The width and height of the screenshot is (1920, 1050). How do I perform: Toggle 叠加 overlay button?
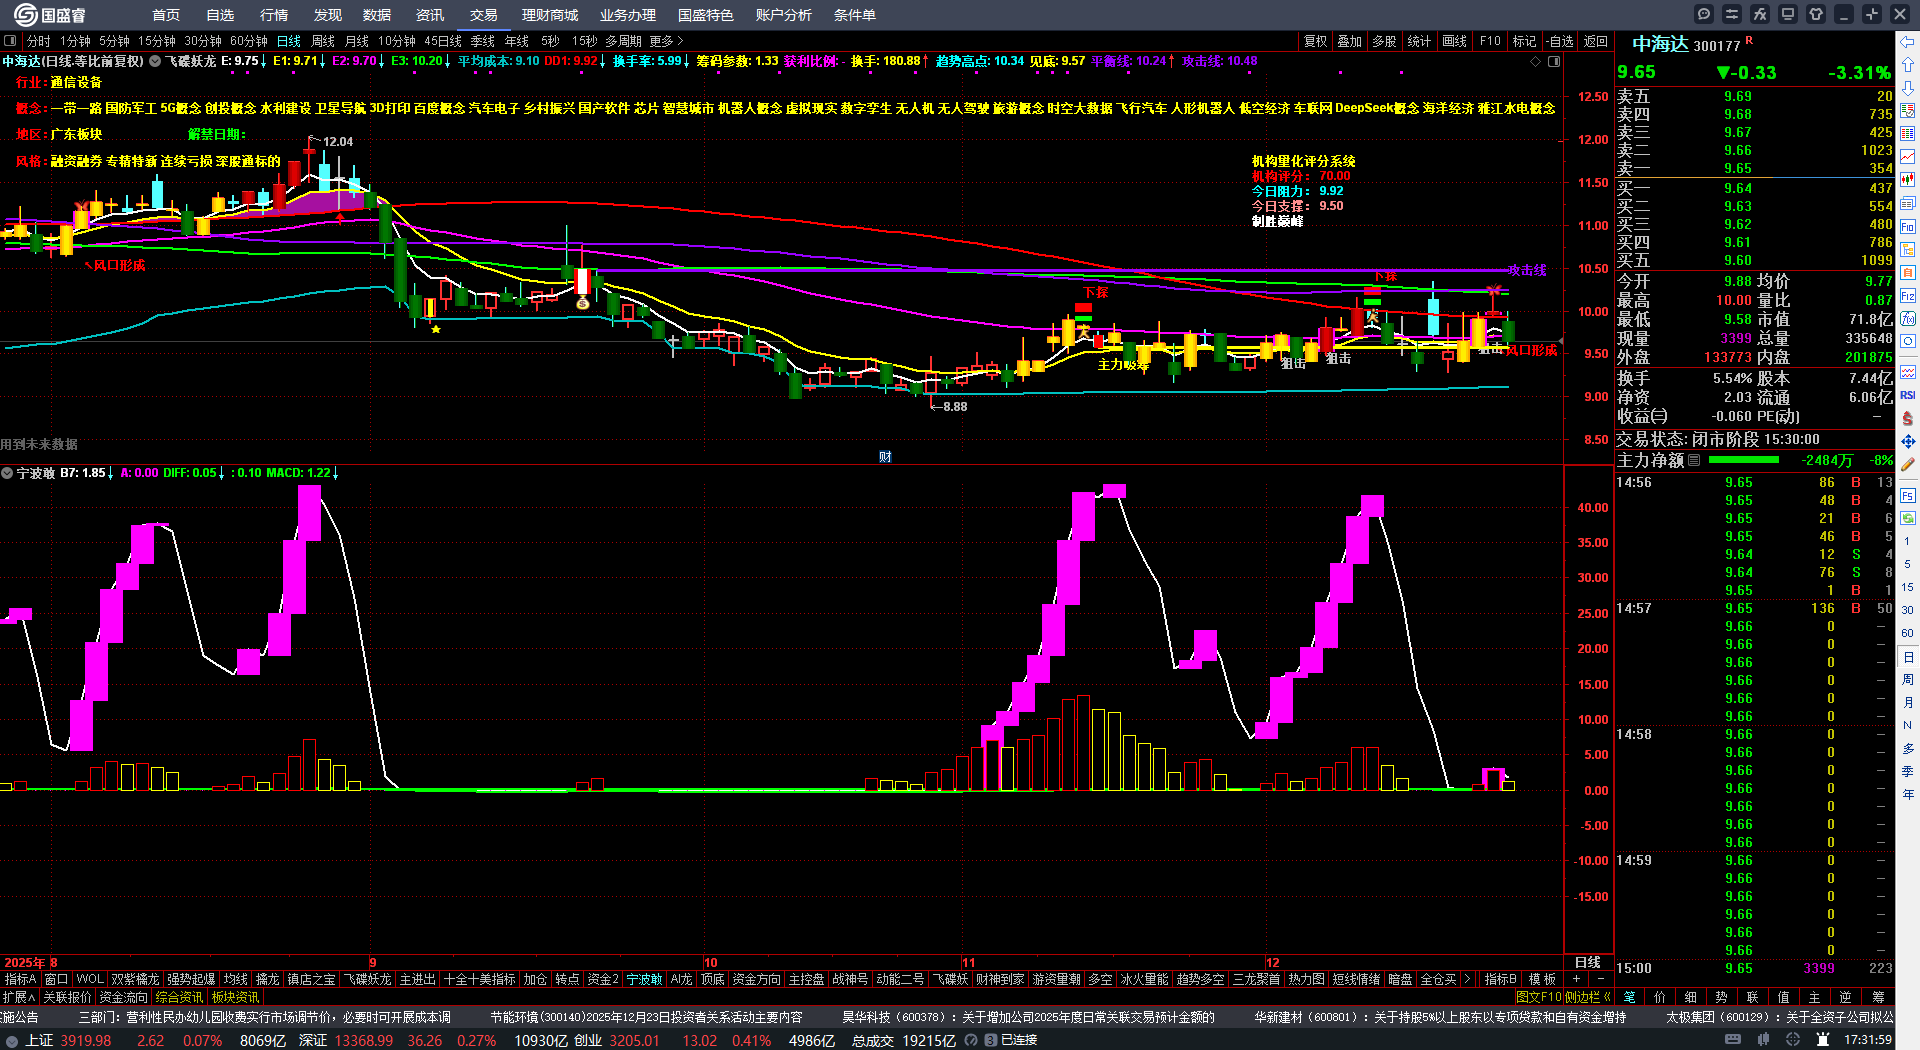pos(1350,41)
